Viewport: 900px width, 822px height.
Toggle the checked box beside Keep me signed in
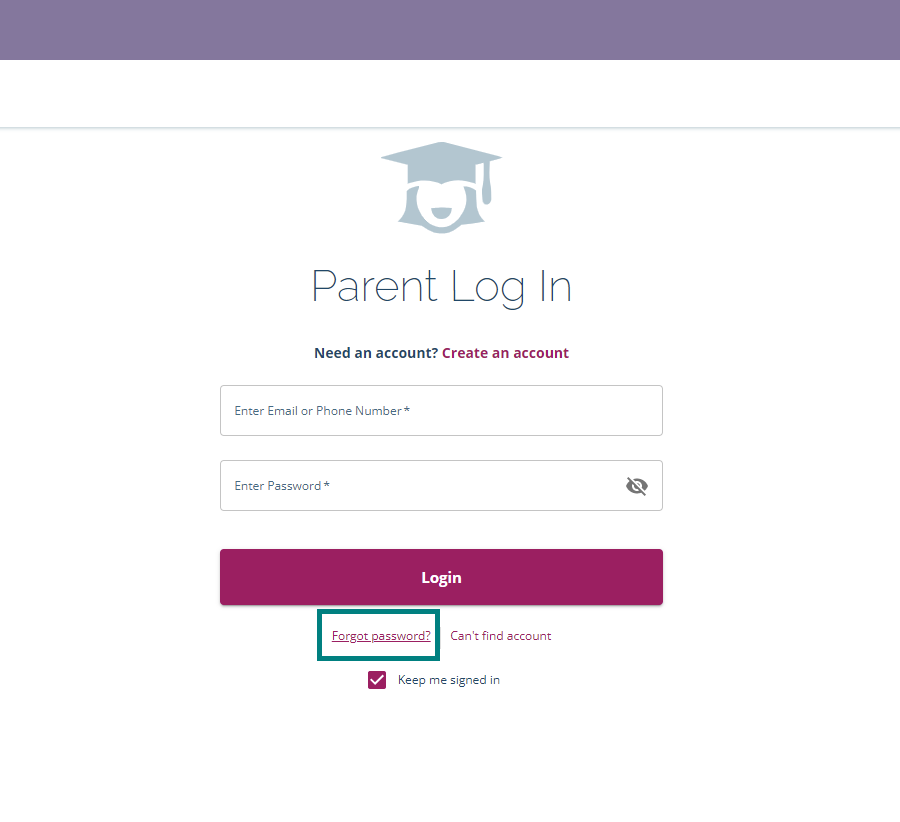tap(377, 679)
